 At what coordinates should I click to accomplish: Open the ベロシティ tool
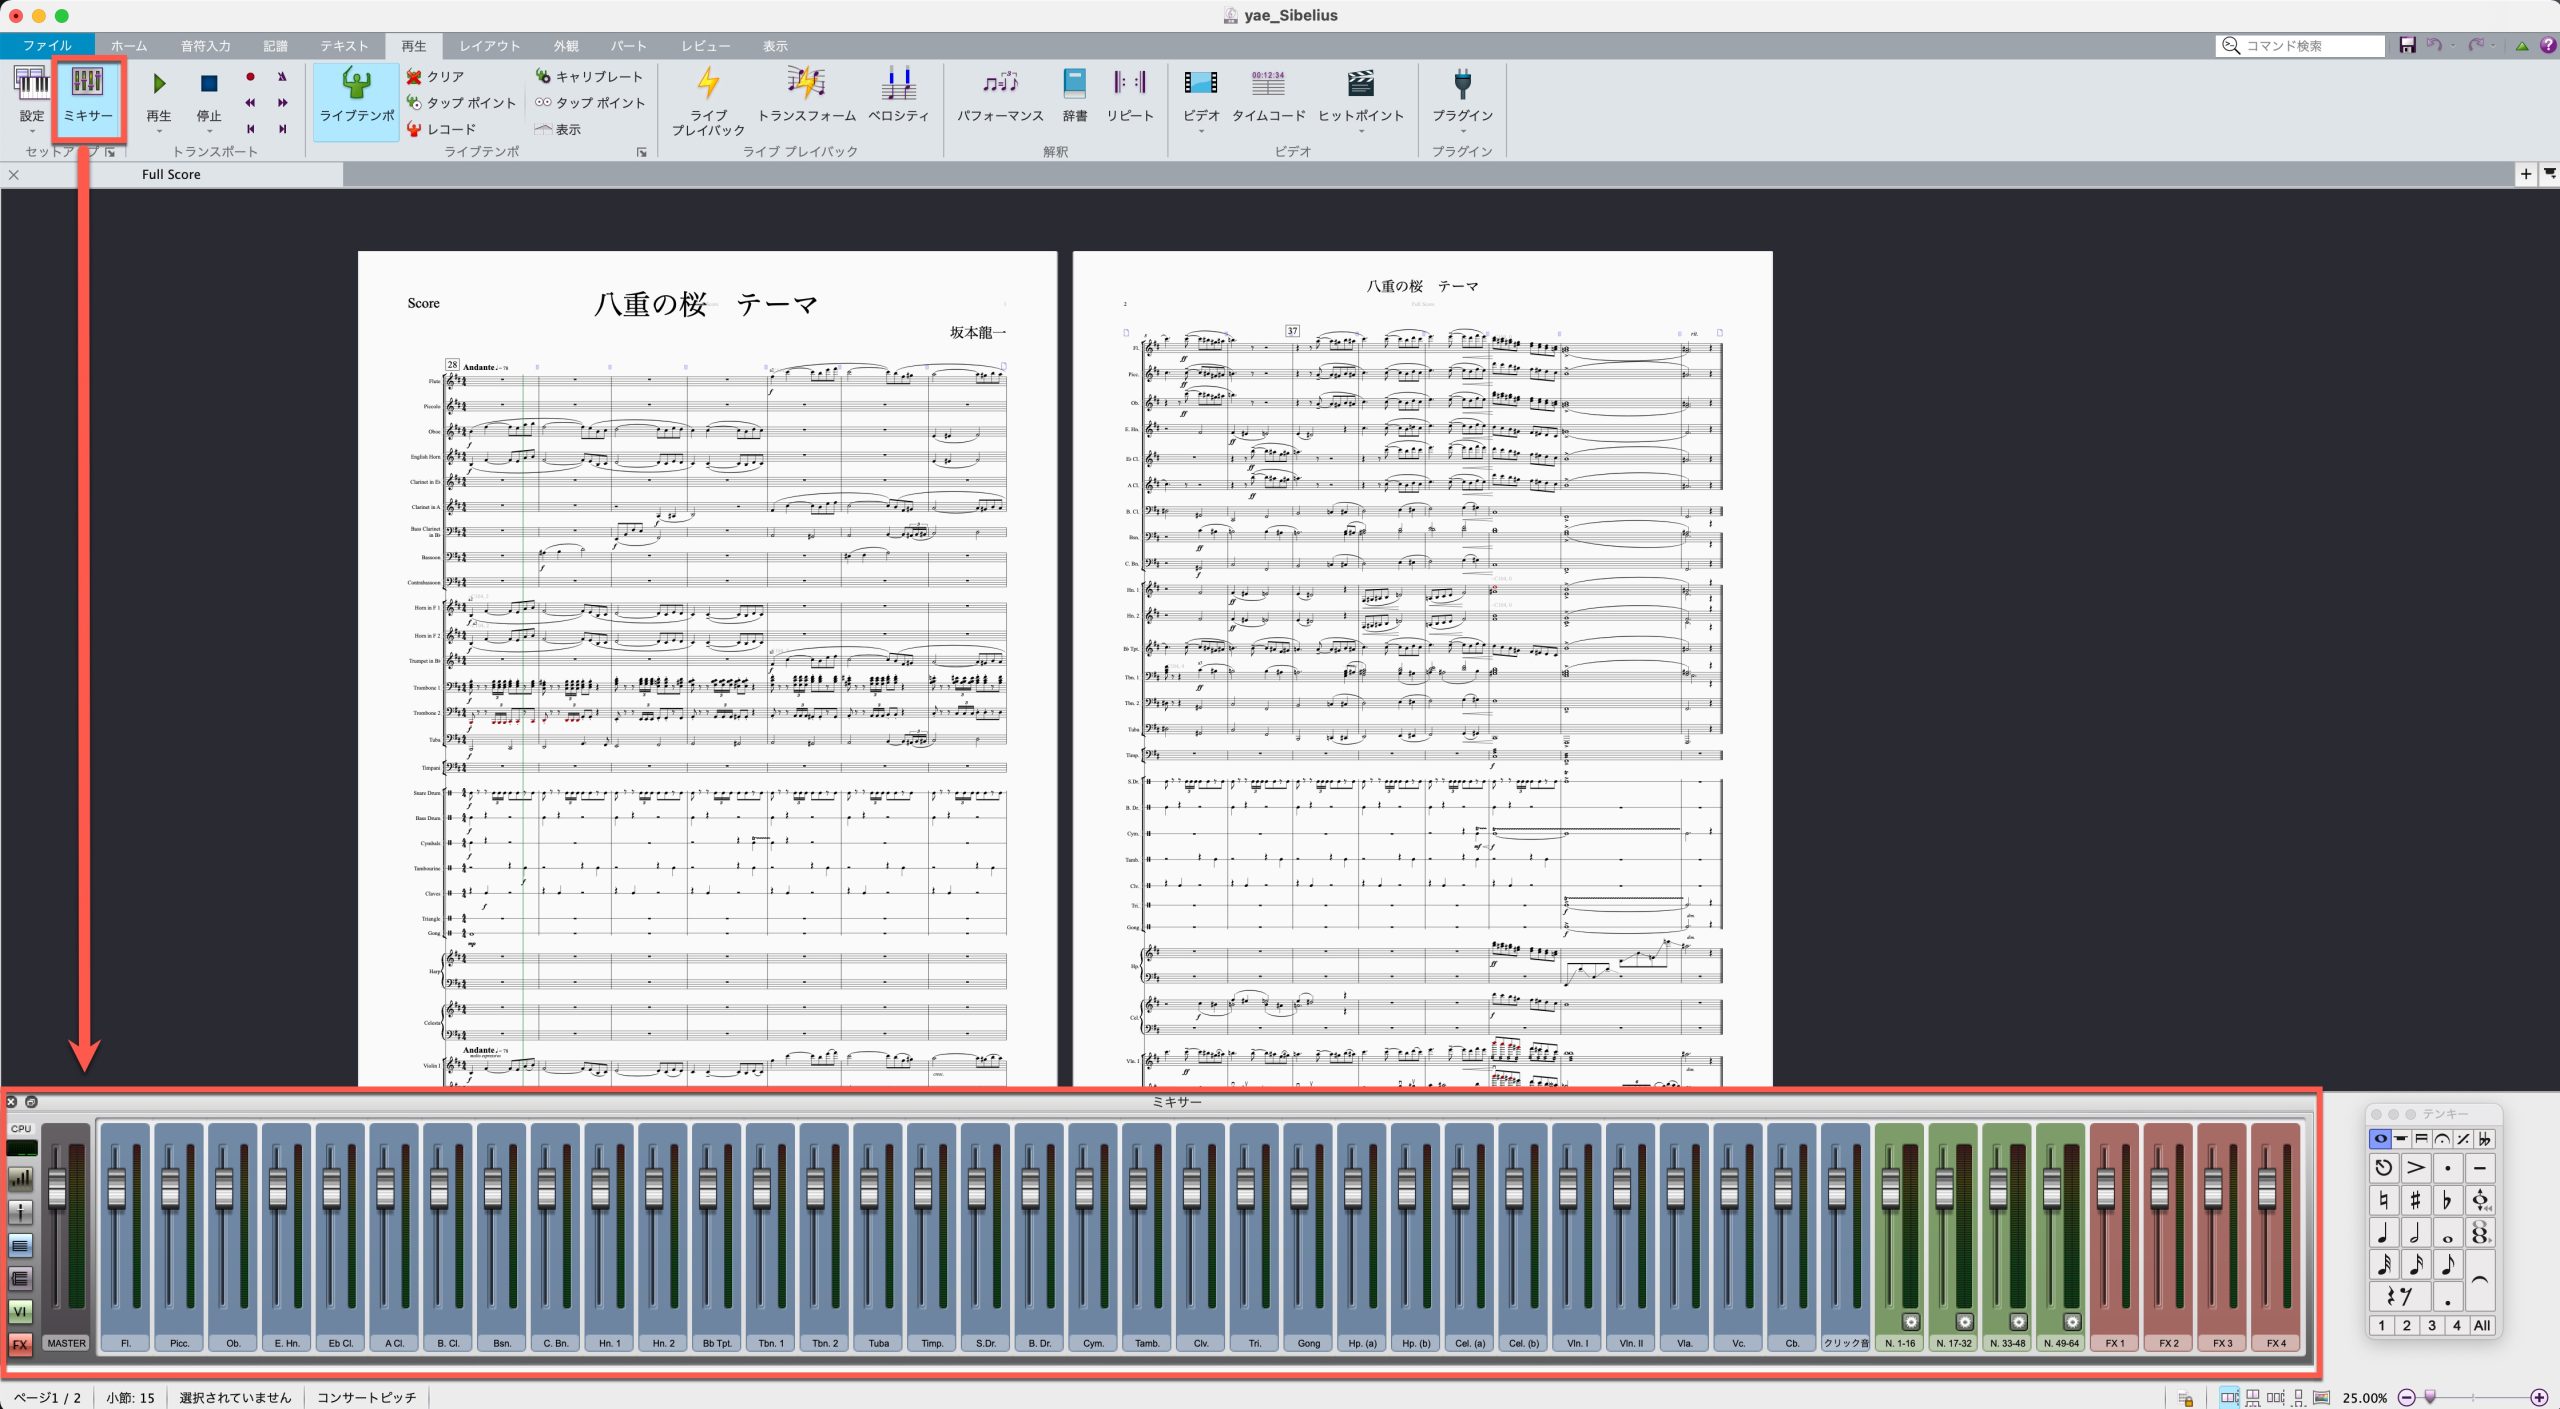coord(898,97)
